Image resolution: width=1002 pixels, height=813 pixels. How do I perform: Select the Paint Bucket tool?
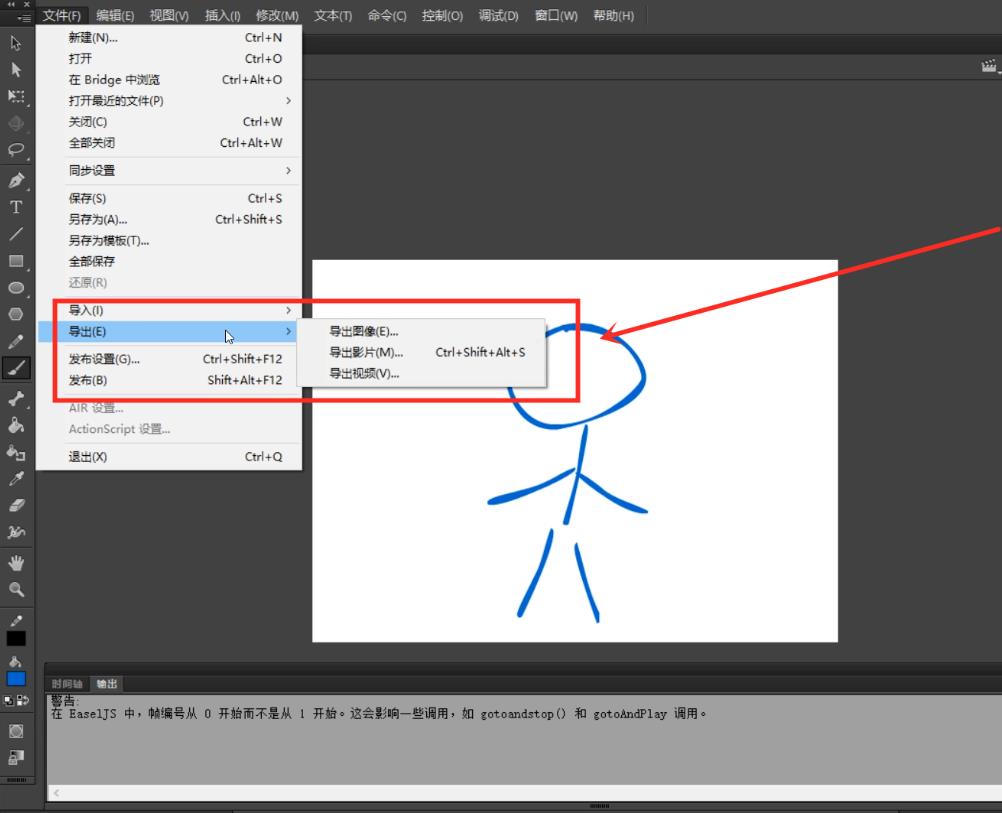(16, 425)
